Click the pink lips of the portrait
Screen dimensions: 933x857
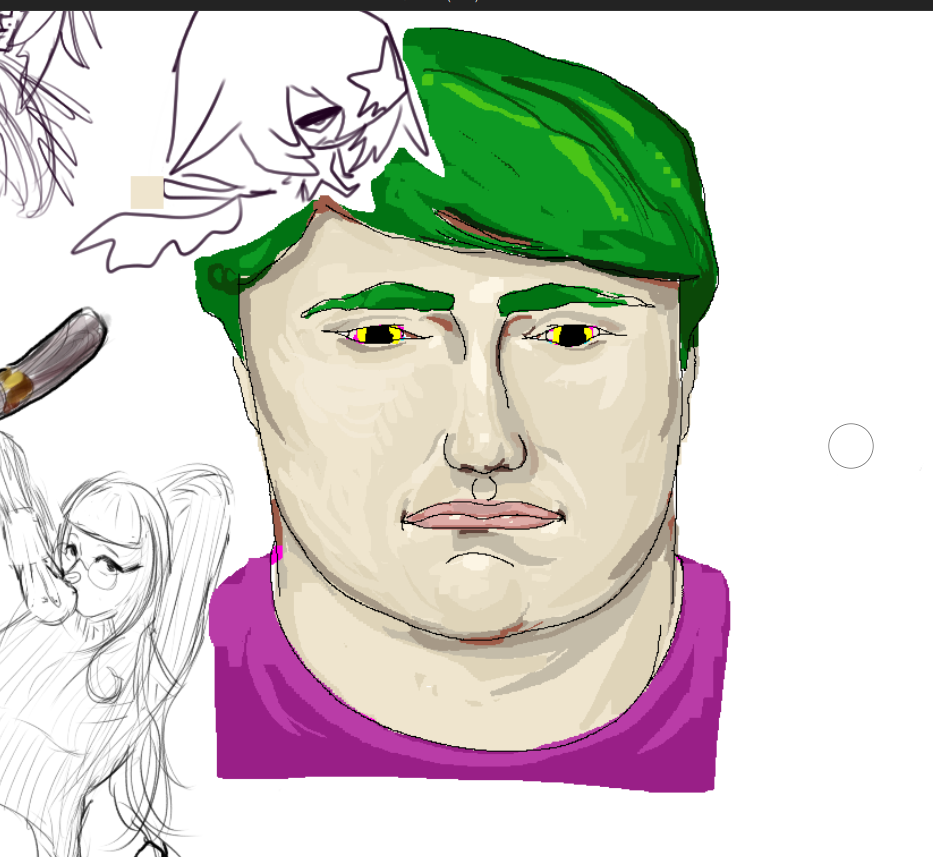(x=483, y=515)
